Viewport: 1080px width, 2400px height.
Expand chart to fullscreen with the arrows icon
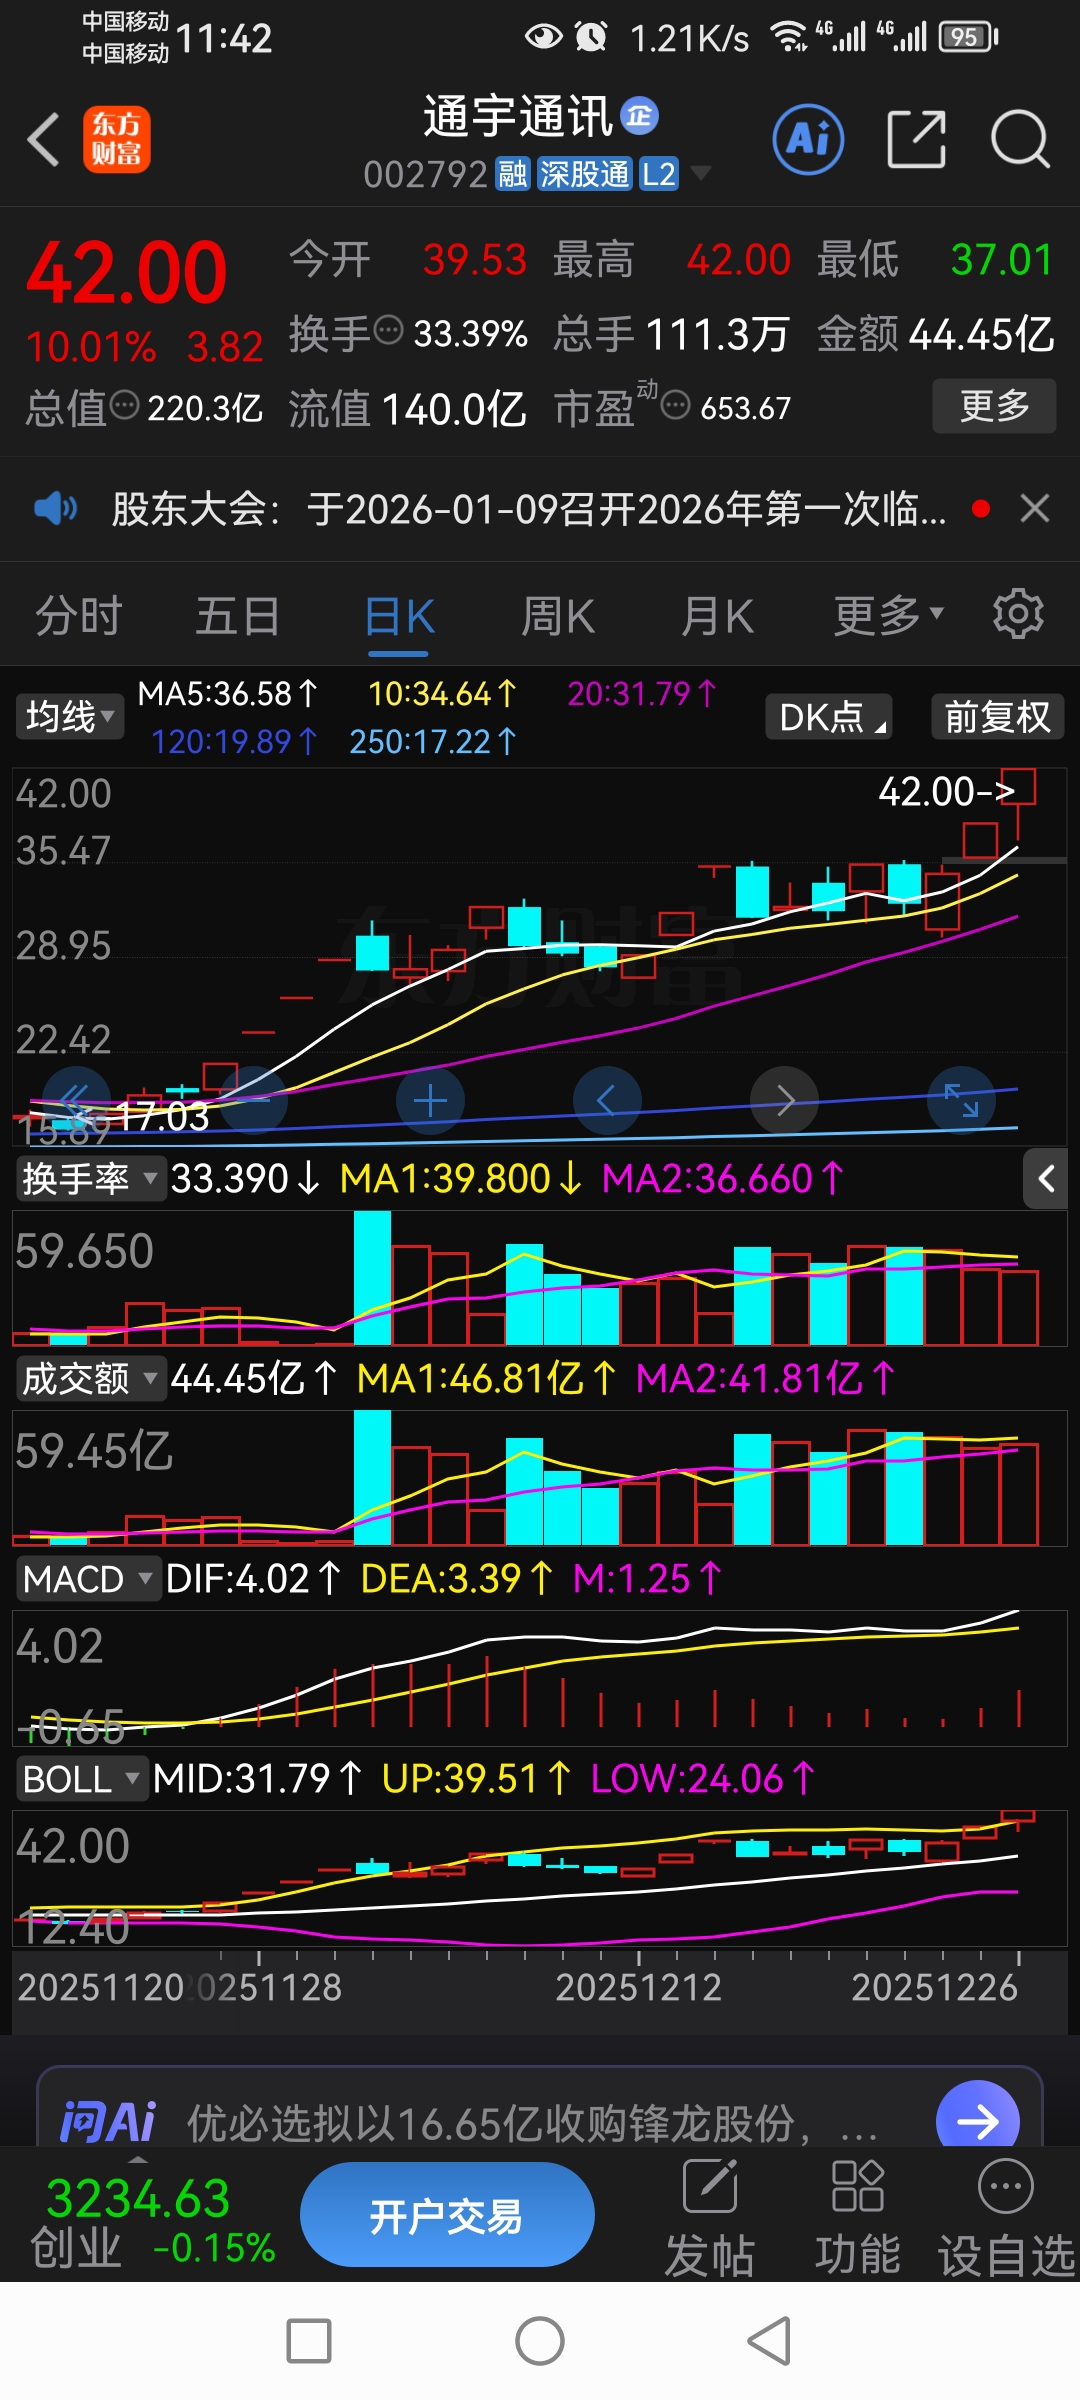pyautogui.click(x=961, y=1101)
